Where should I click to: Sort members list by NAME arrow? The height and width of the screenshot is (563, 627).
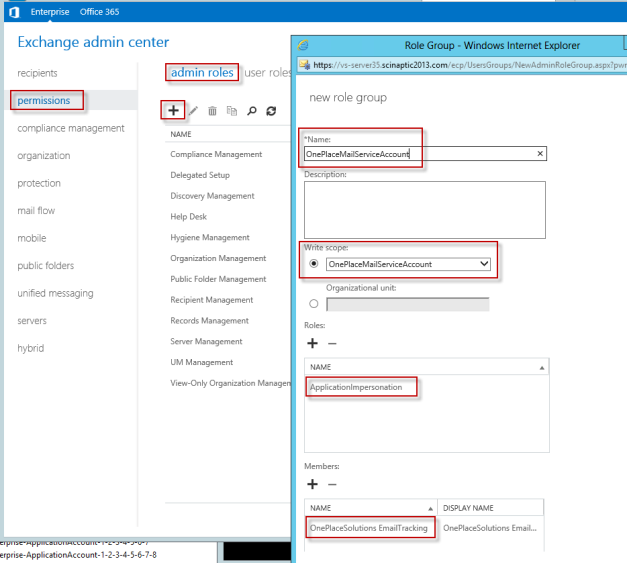coord(430,509)
